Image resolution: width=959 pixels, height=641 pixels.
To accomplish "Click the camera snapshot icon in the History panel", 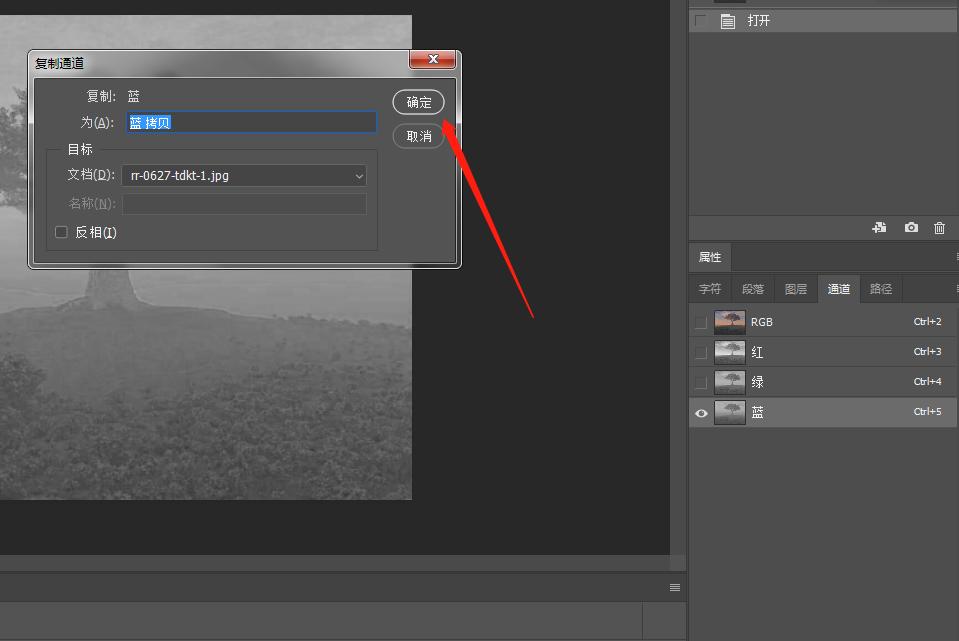I will [x=911, y=228].
